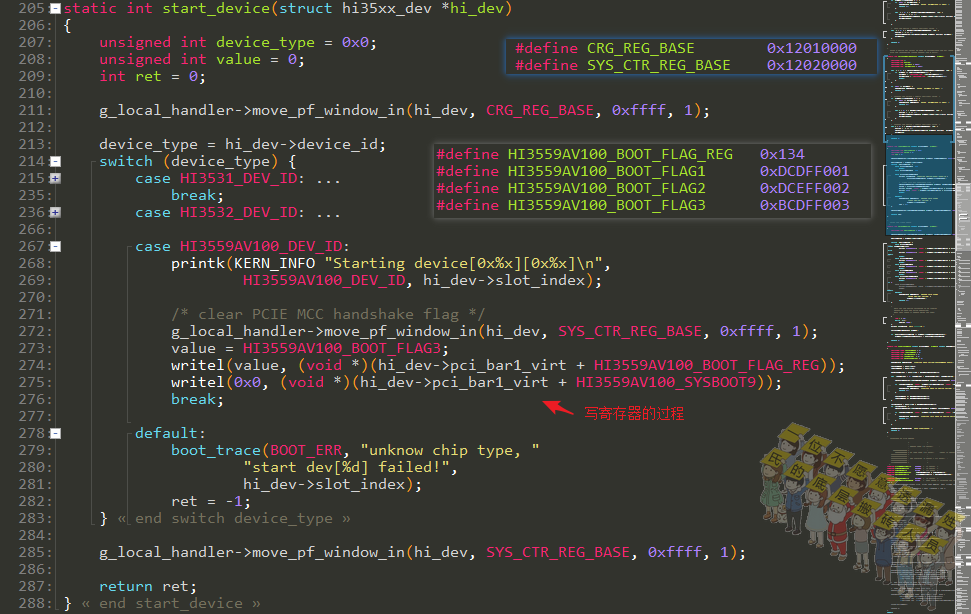Click HI3559AV100_BOOT_FLAG3 on line 273
Screen dimensions: 971x614
coord(342,348)
